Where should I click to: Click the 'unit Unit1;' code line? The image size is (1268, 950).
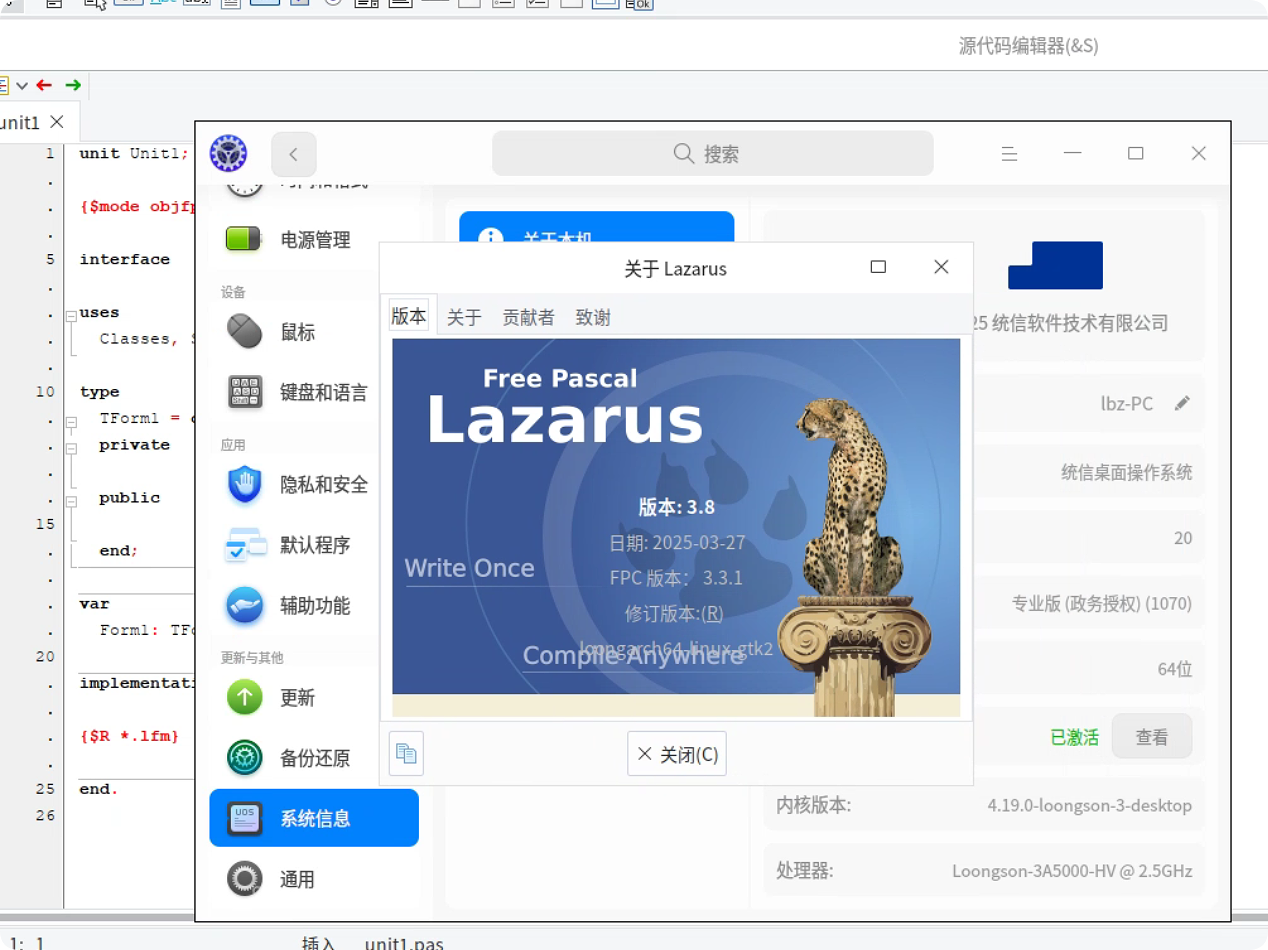point(133,153)
